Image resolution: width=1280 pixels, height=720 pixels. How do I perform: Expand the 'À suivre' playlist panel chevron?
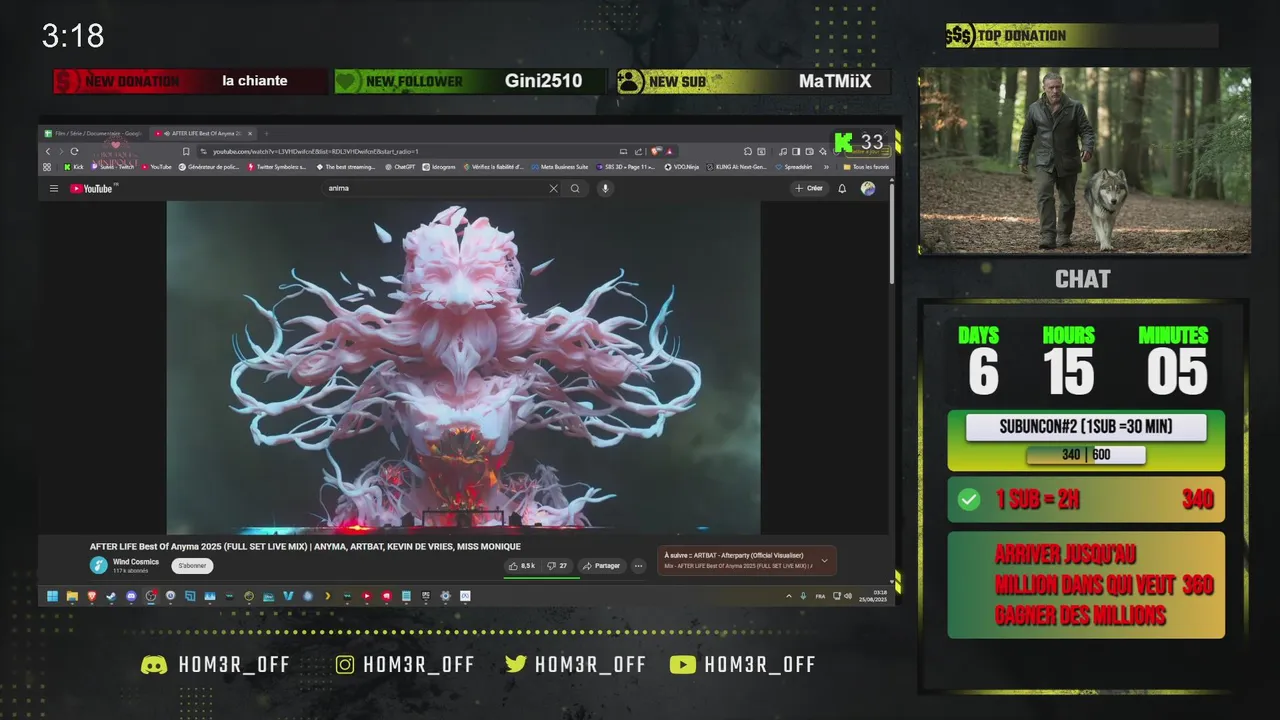coord(824,561)
